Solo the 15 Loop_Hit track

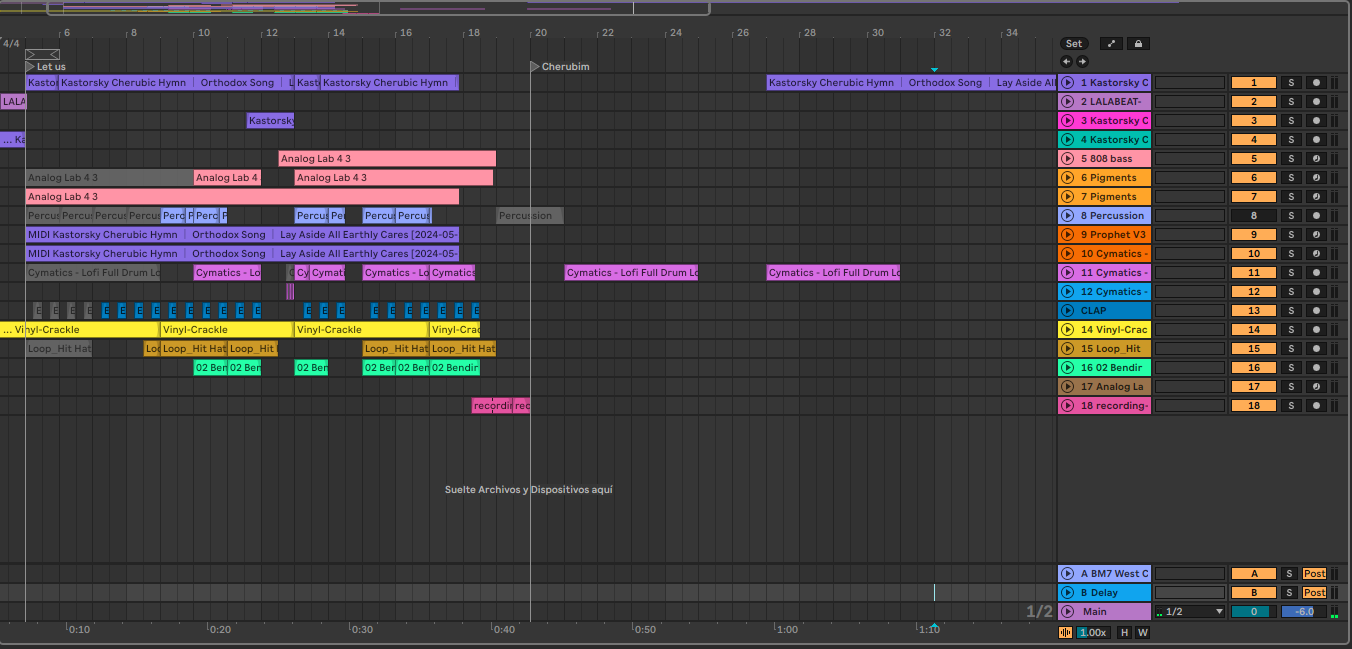(1291, 349)
